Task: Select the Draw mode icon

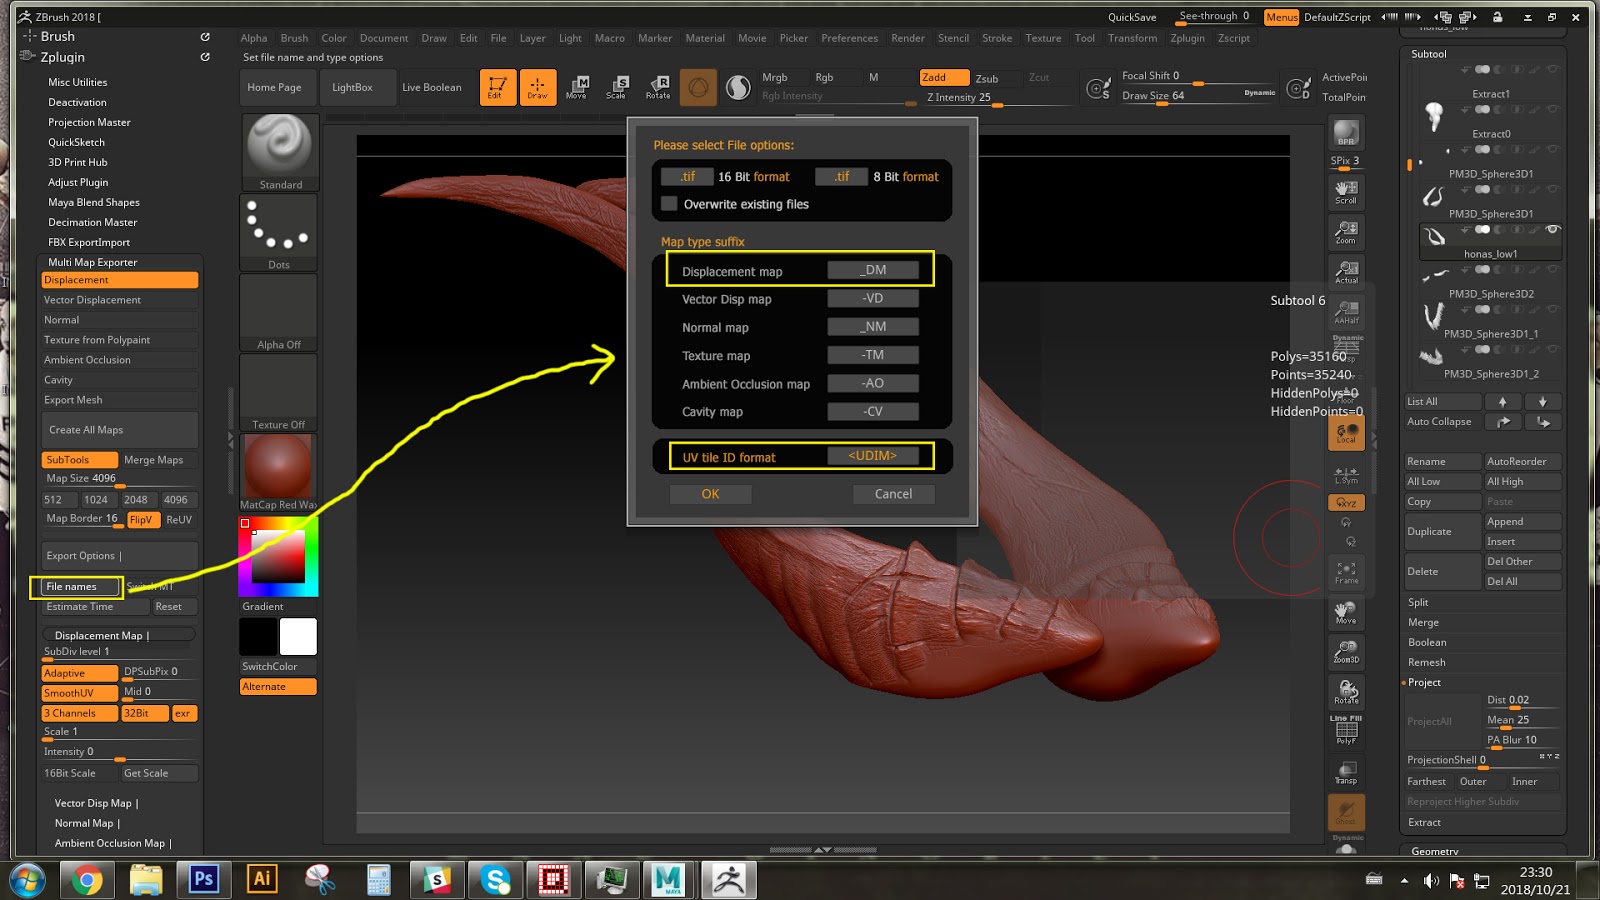Action: click(x=537, y=87)
